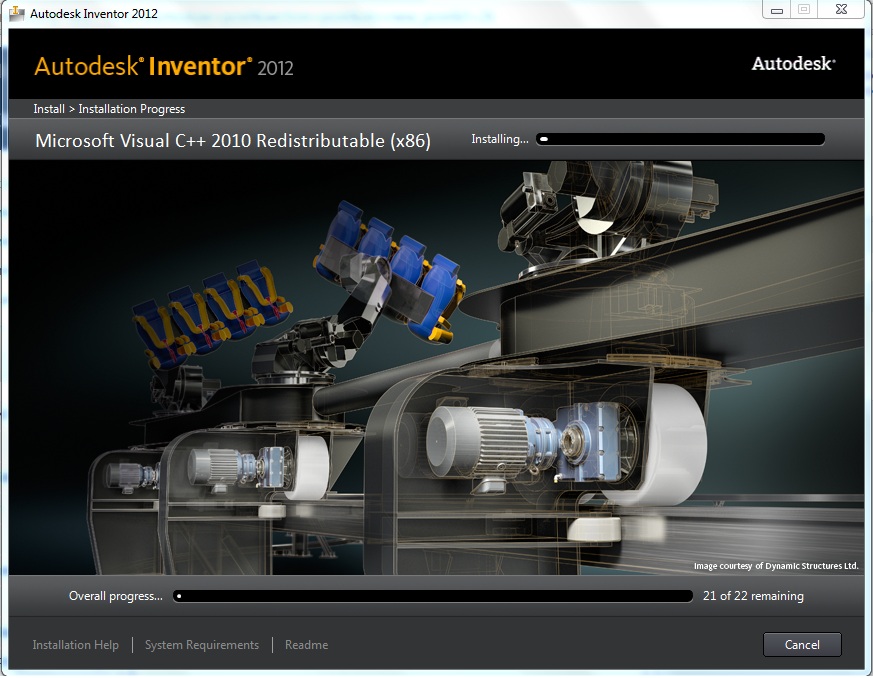Click the 'Install > Installation Progress' breadcrumb
Viewport: 873px width, 678px height.
point(109,109)
